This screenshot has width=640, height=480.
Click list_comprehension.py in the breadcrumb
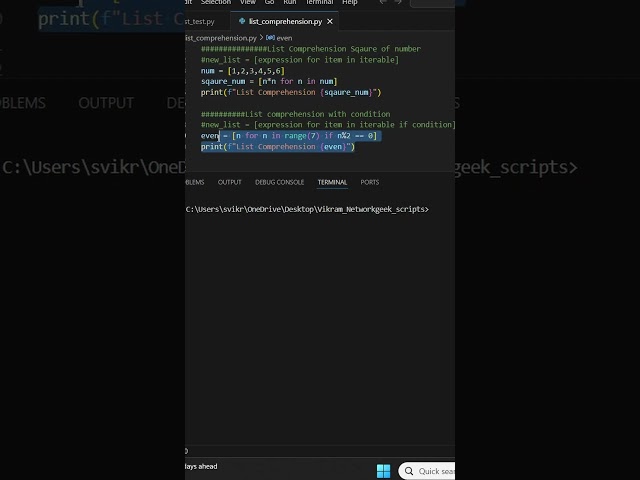[221, 38]
